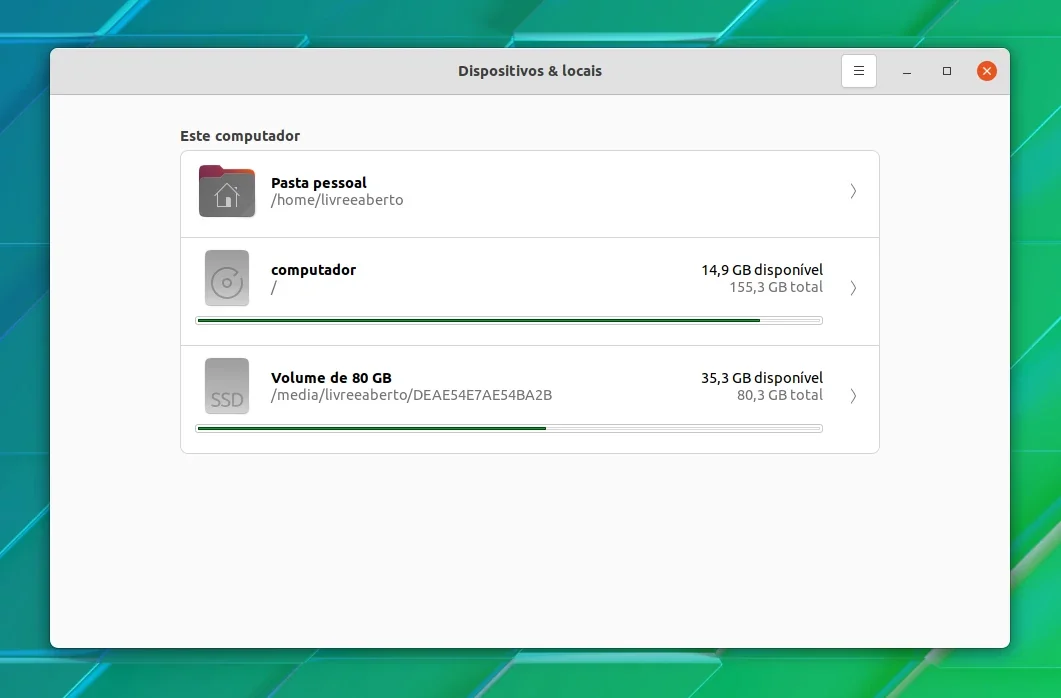
Task: Close the Dispositivos & locais window
Action: point(987,71)
